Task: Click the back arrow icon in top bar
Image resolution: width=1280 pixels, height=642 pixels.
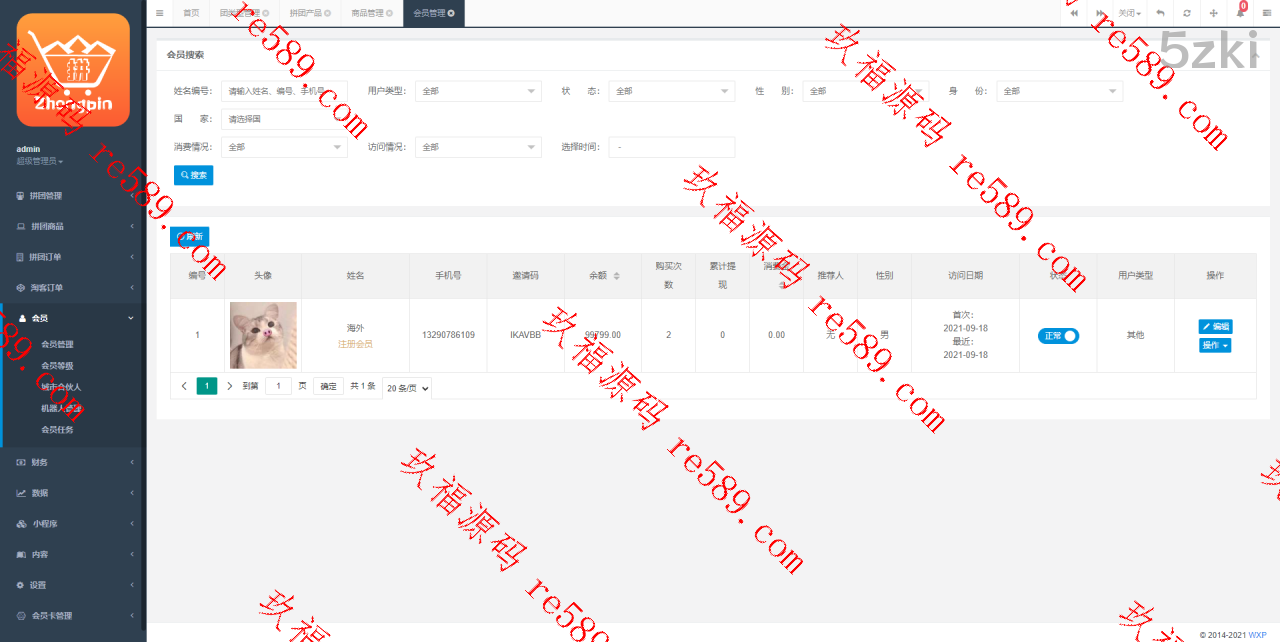Action: click(x=1160, y=13)
